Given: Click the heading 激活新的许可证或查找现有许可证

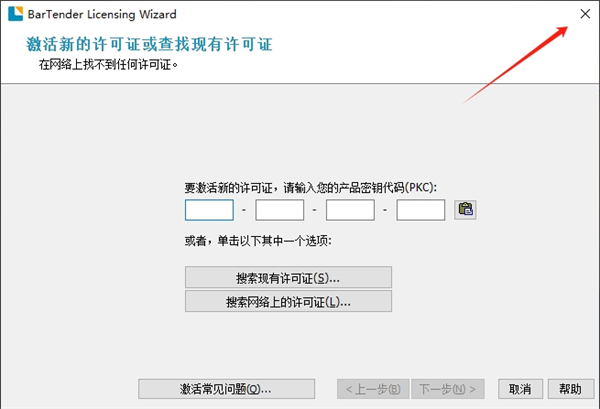Looking at the screenshot, I should point(149,44).
